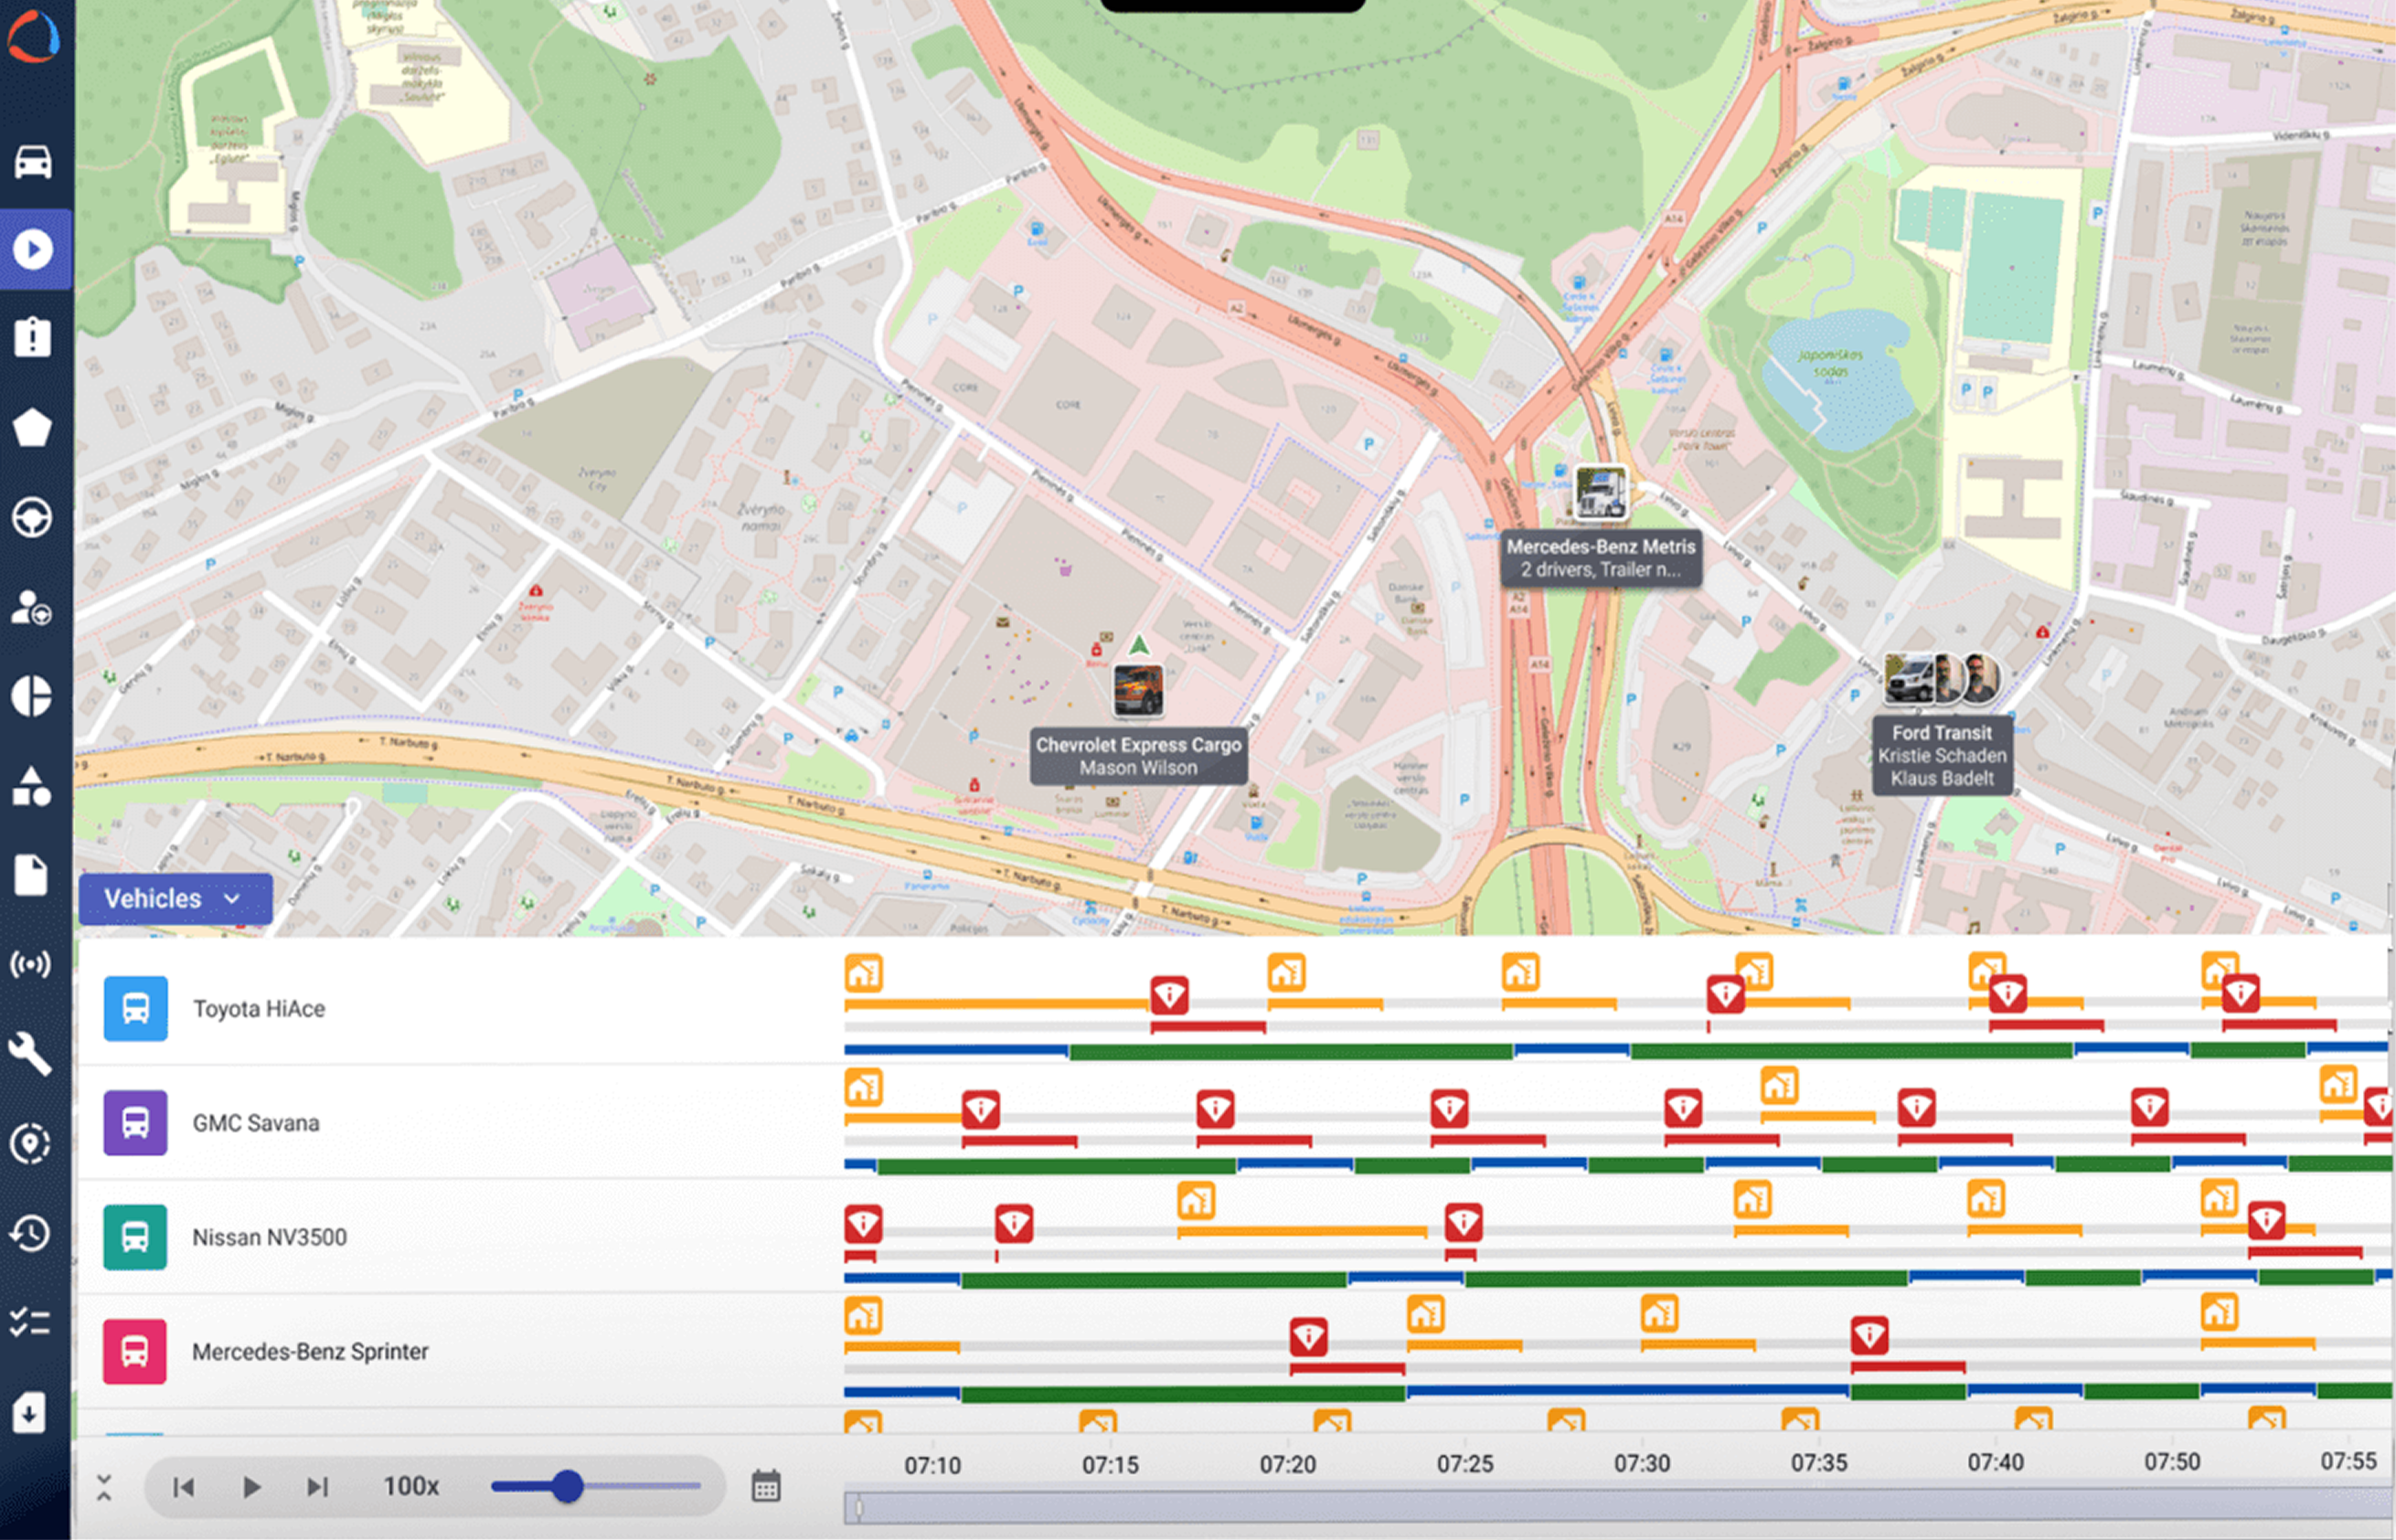Click the document file sidebar icon
The image size is (2396, 1540).
coord(31,875)
